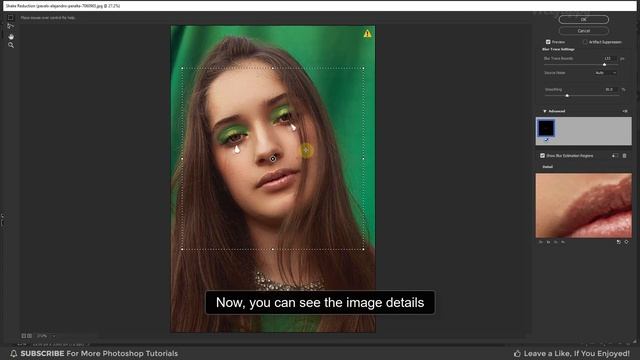Select the Blur Estimation tool
640x360 pixels.
click(11, 18)
